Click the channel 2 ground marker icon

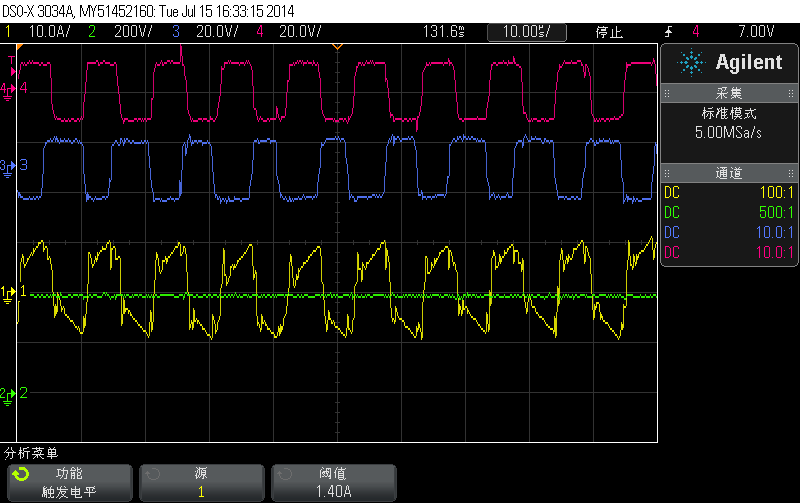[8, 396]
